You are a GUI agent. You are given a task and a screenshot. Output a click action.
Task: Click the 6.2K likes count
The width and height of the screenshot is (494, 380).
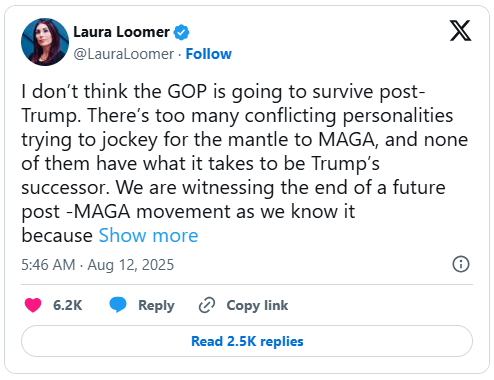(x=67, y=305)
